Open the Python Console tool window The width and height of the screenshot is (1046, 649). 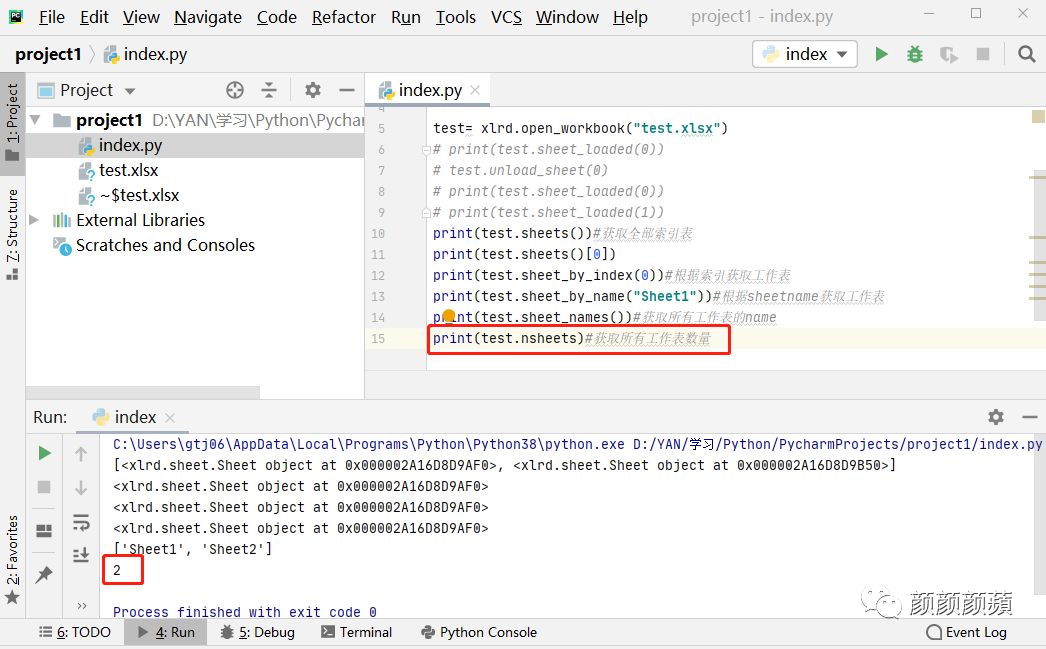479,632
